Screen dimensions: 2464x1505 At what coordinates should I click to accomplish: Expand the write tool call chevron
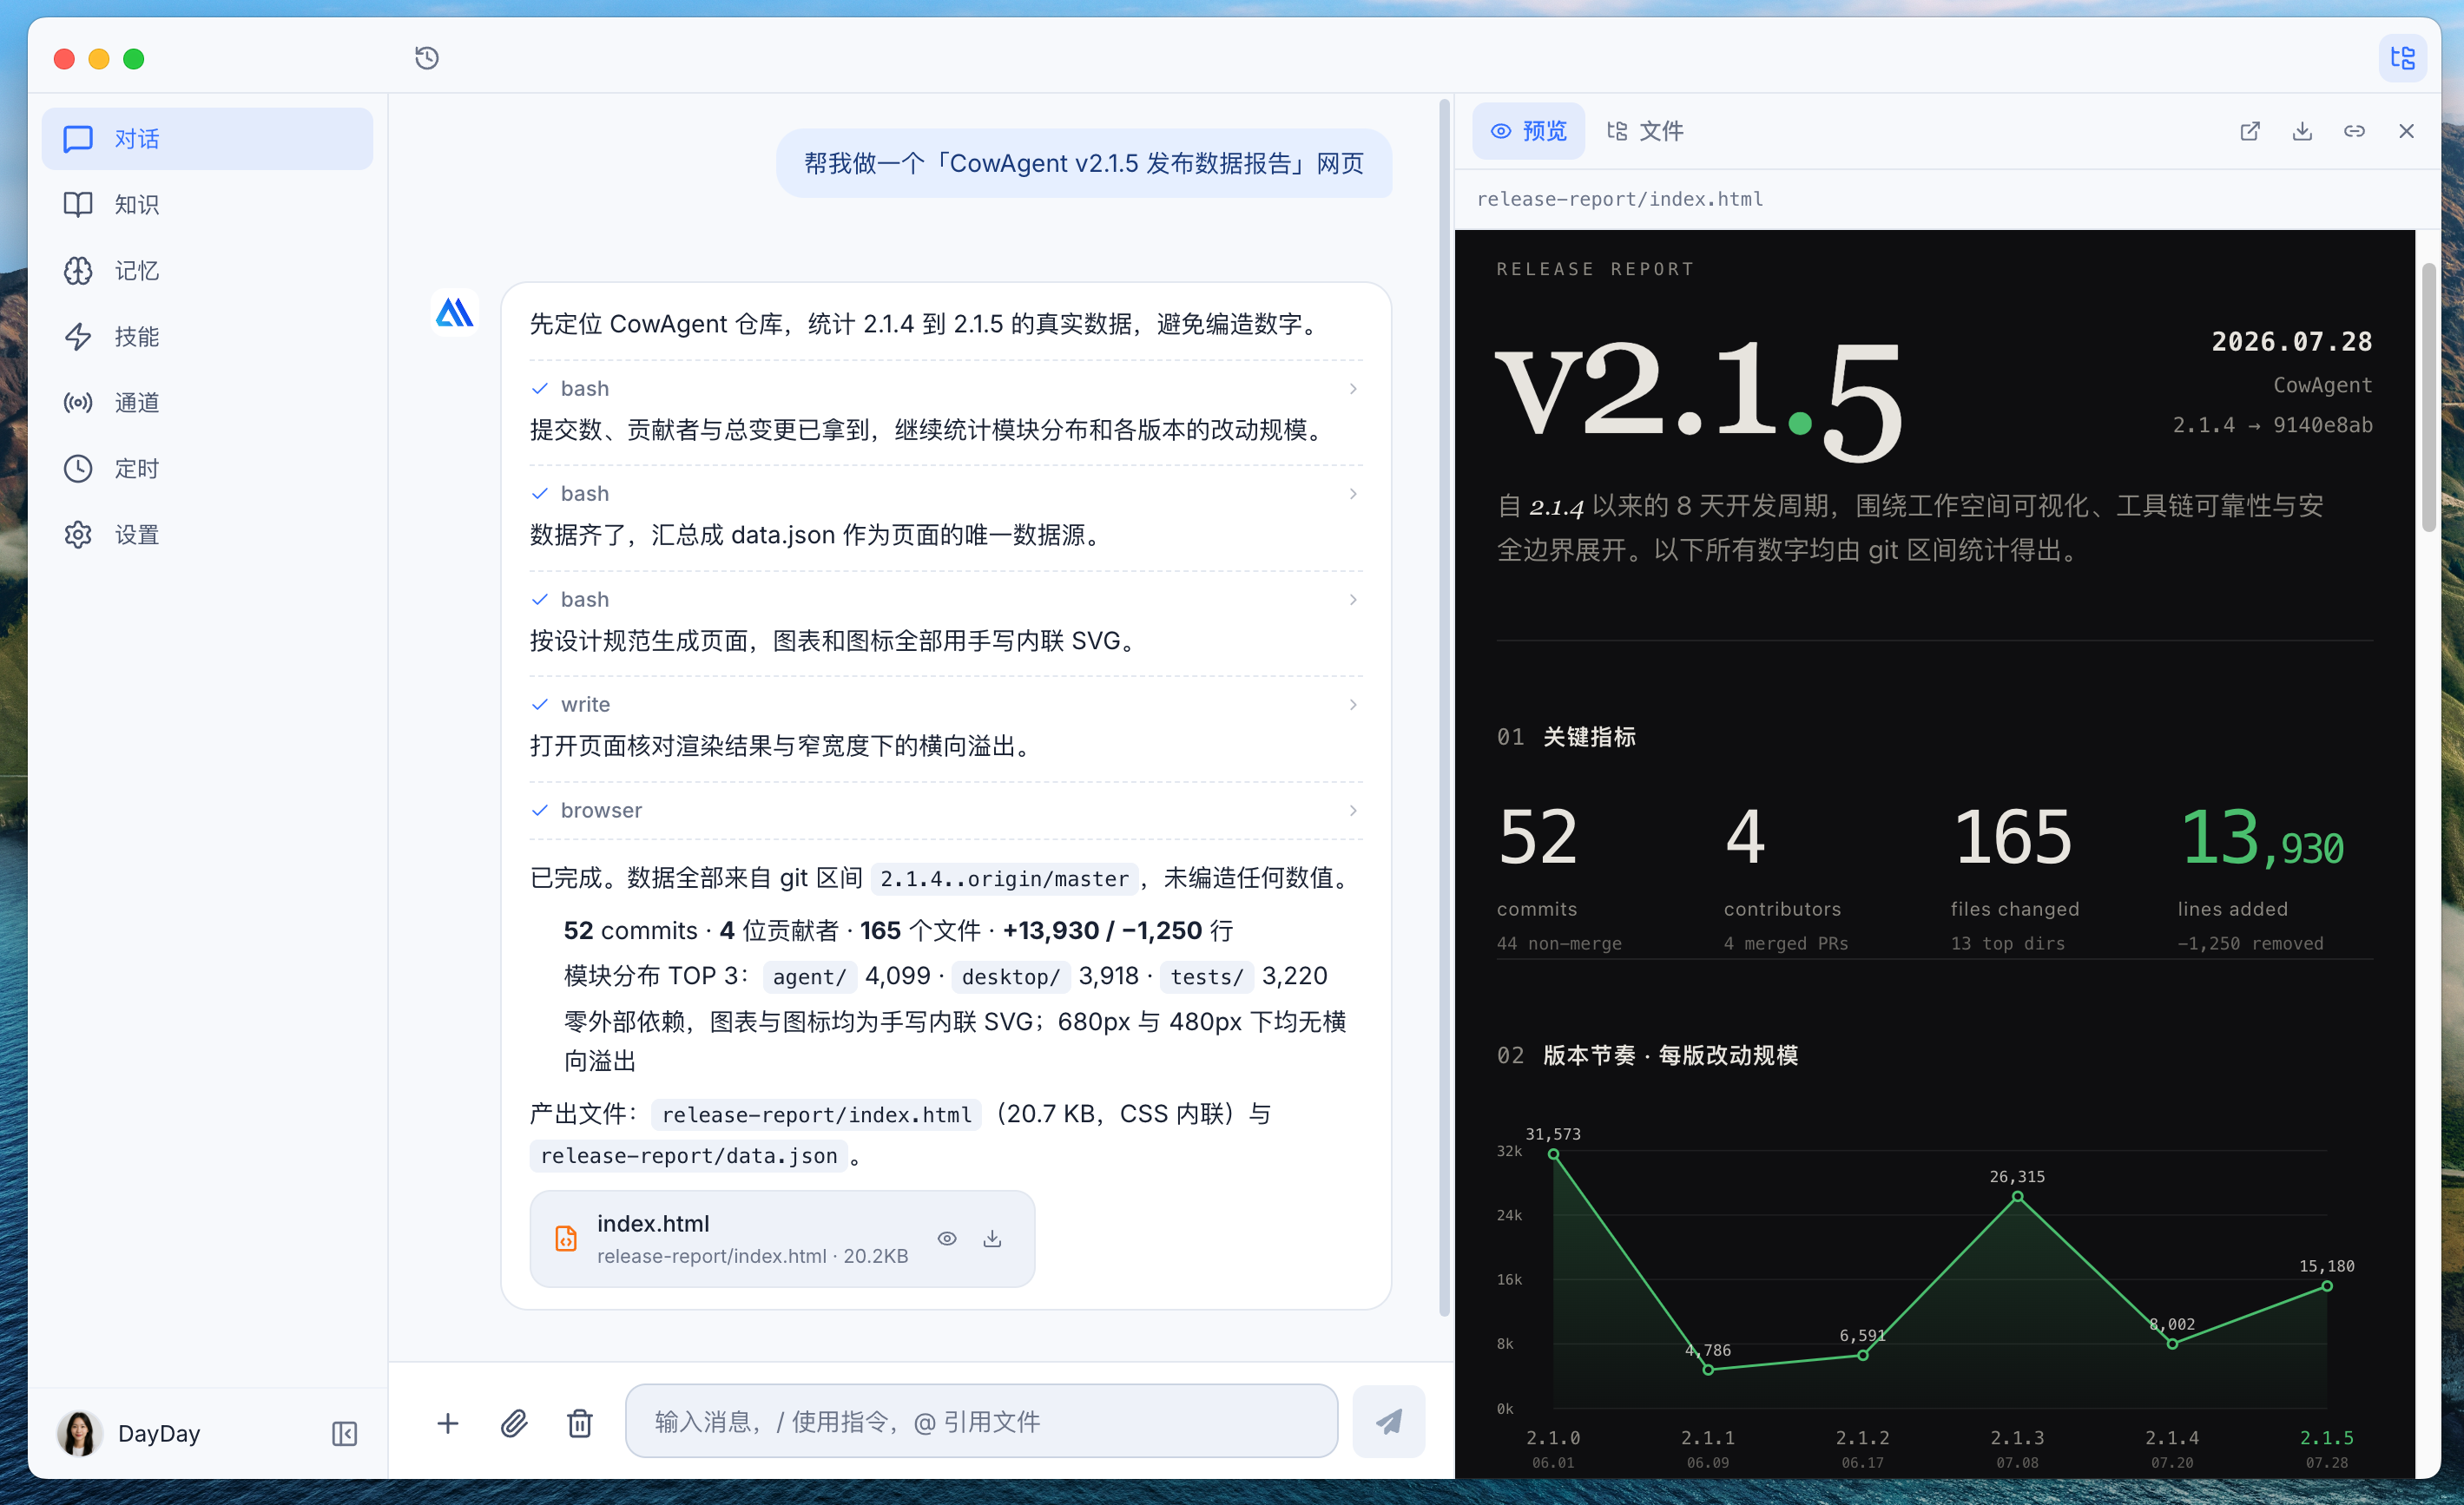(x=1353, y=705)
